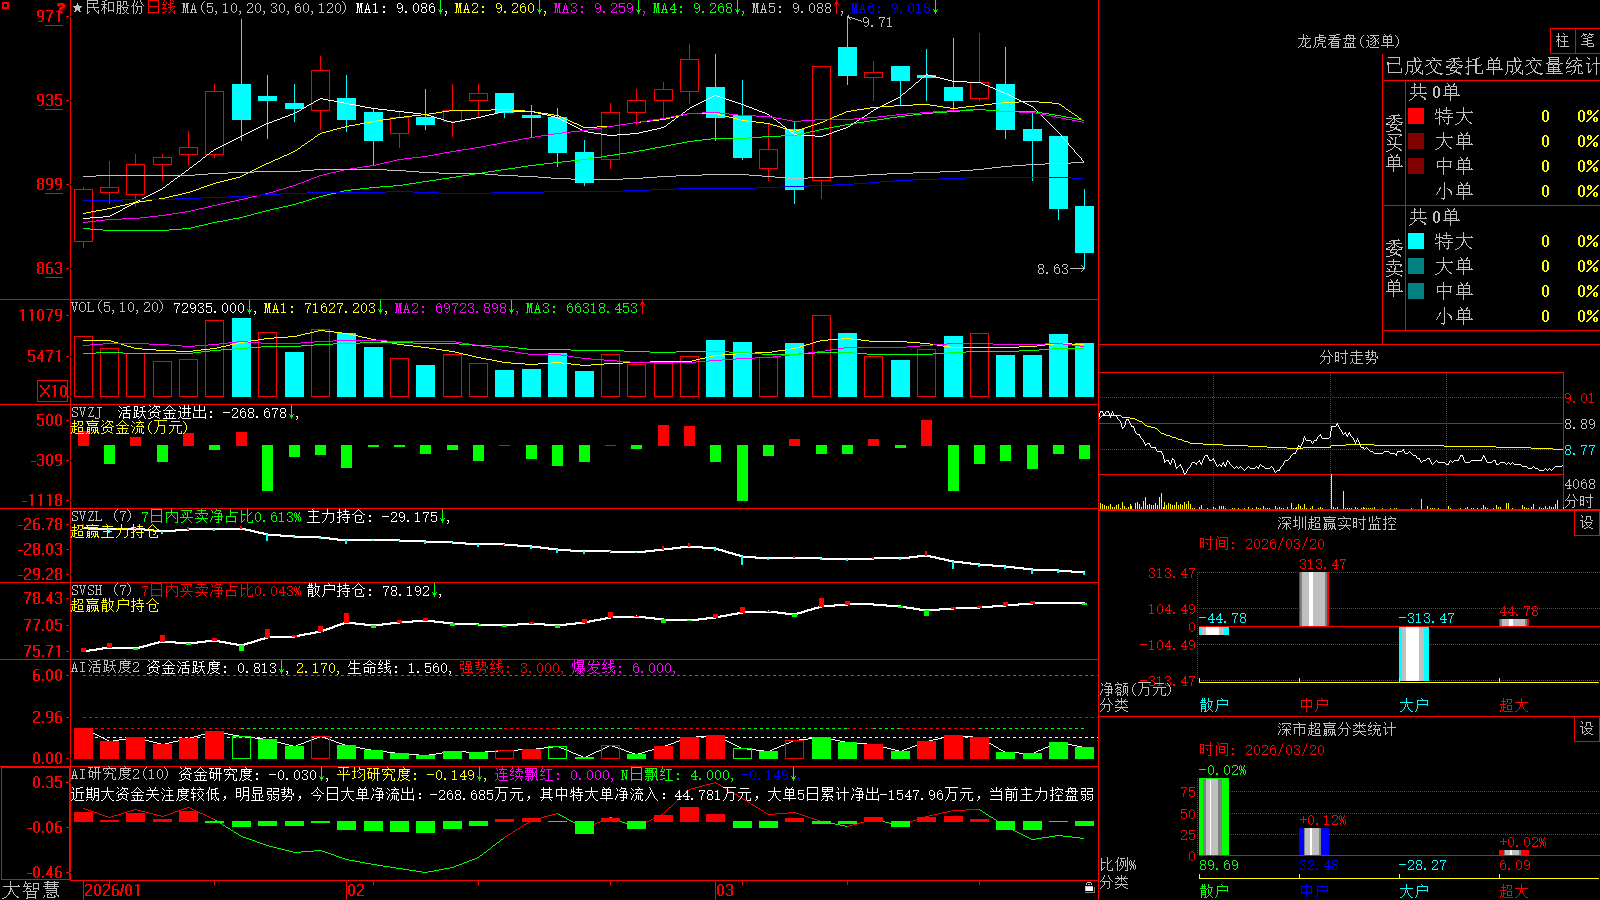Click the 爆发线: 6.000 magenta label
This screenshot has width=1600, height=900.
(623, 667)
